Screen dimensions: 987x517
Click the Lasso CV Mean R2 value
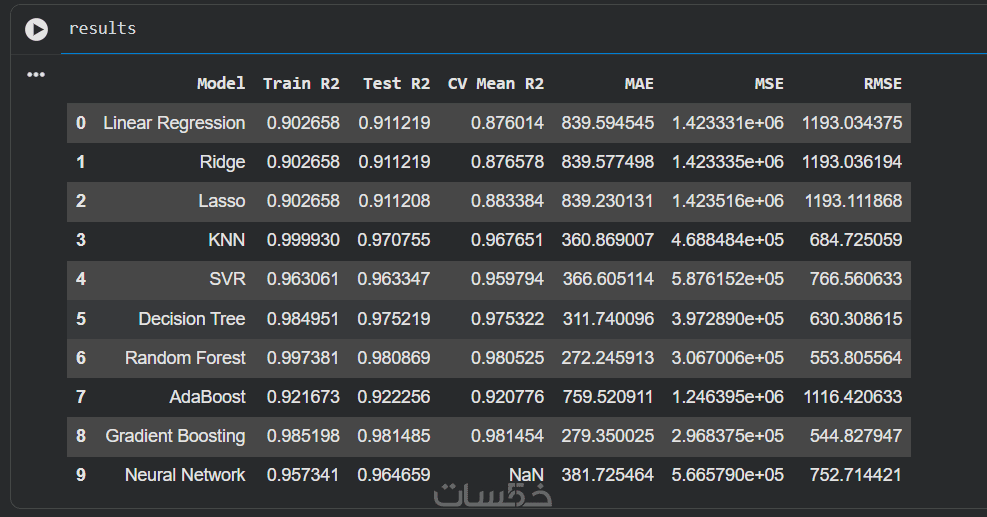click(x=507, y=201)
